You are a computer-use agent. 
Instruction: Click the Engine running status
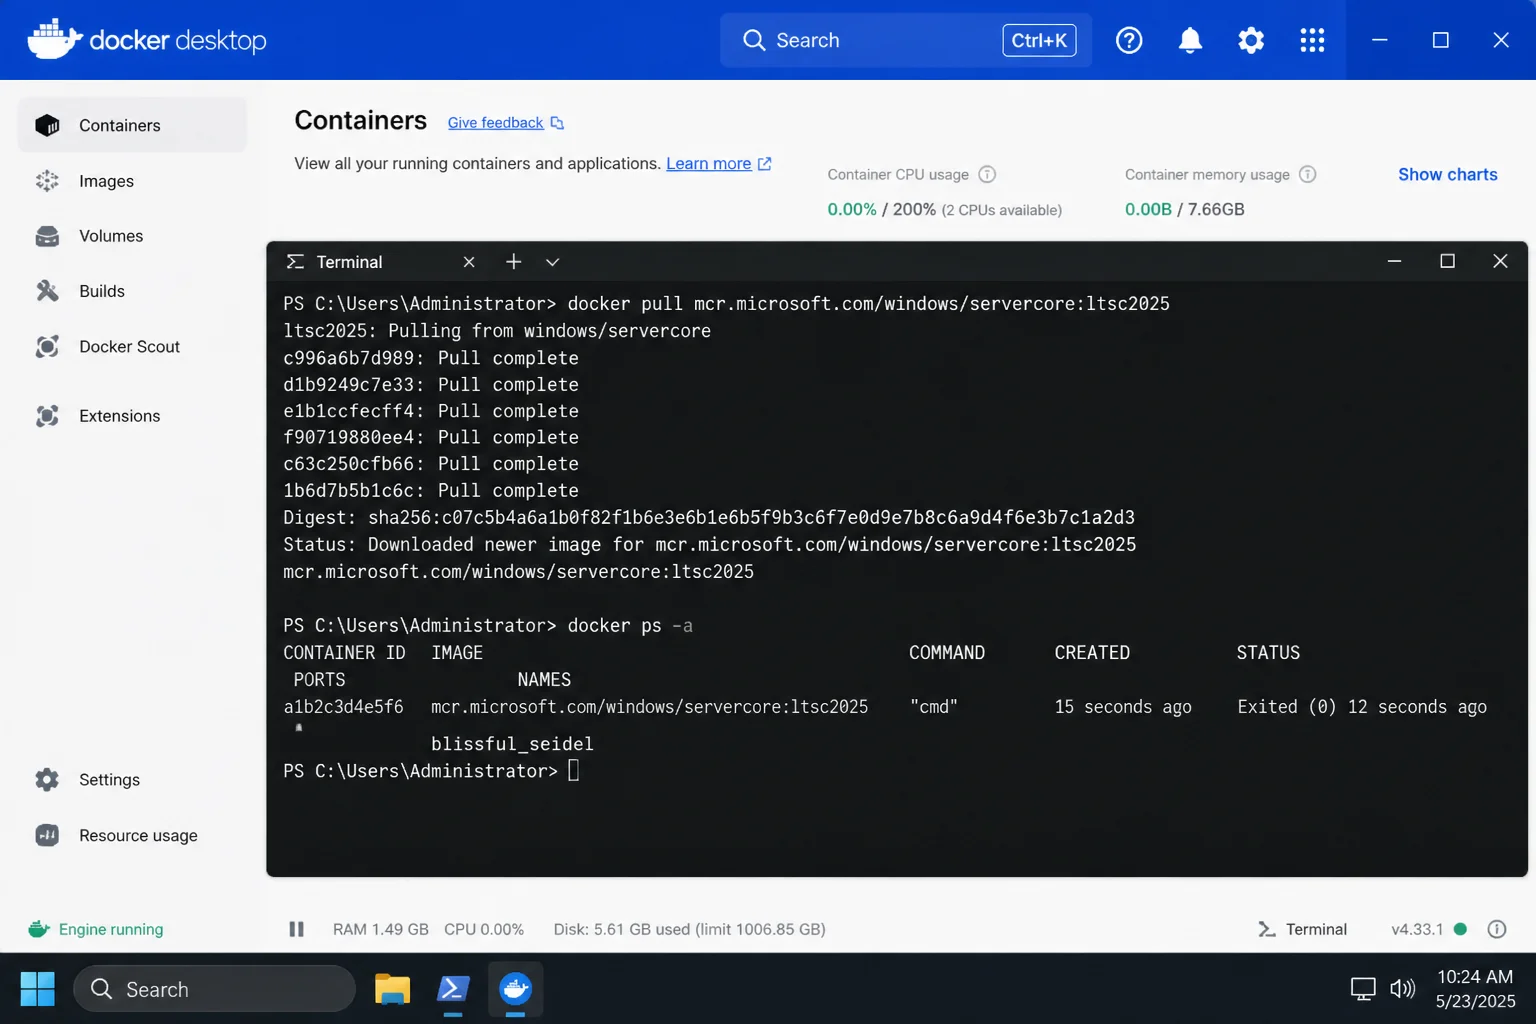pyautogui.click(x=96, y=929)
